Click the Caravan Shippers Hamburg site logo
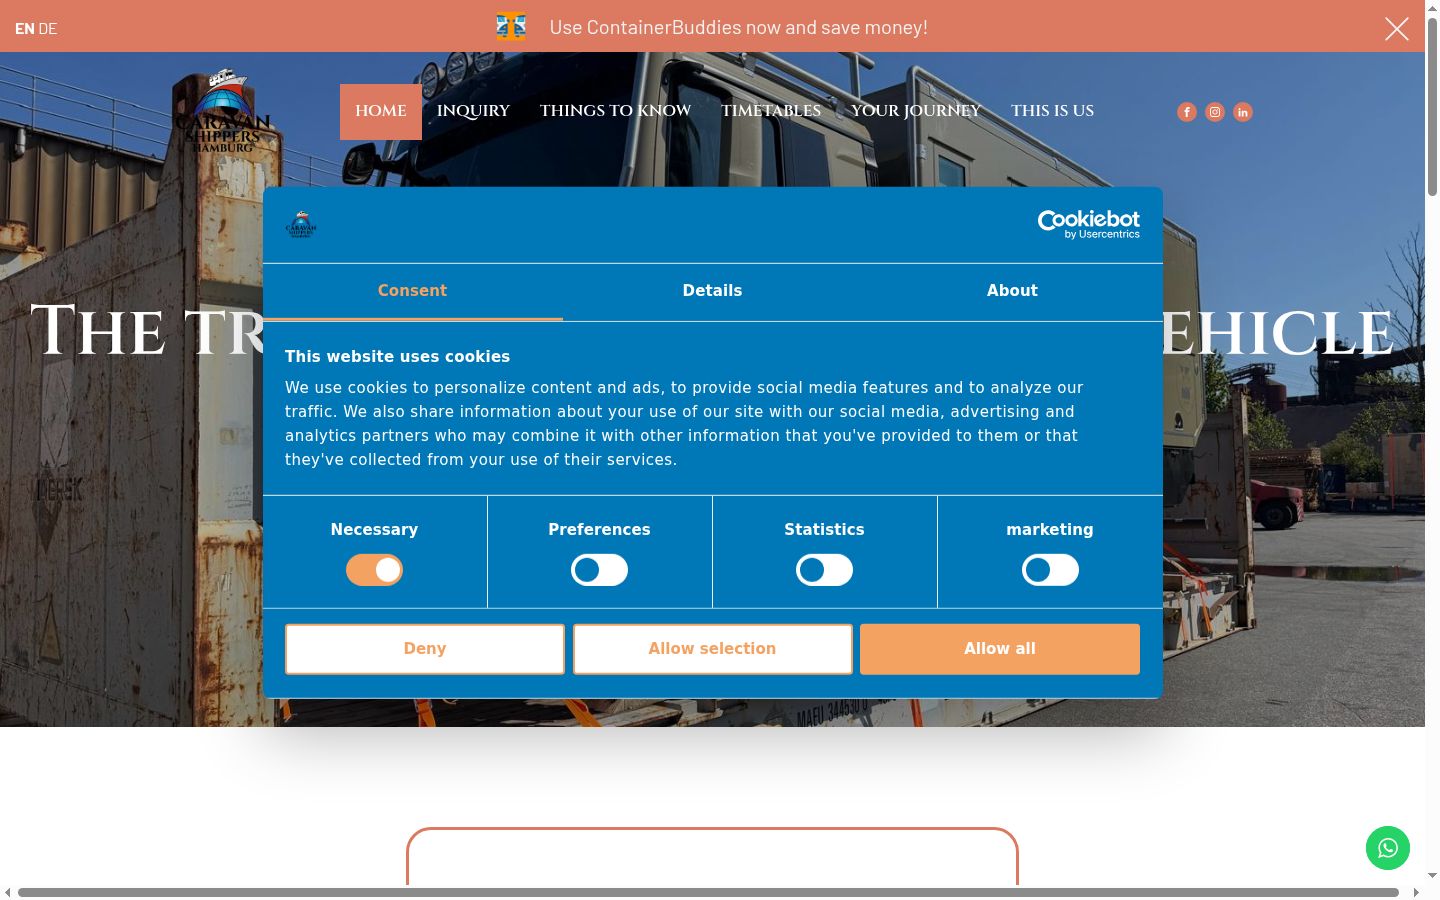 click(x=222, y=111)
